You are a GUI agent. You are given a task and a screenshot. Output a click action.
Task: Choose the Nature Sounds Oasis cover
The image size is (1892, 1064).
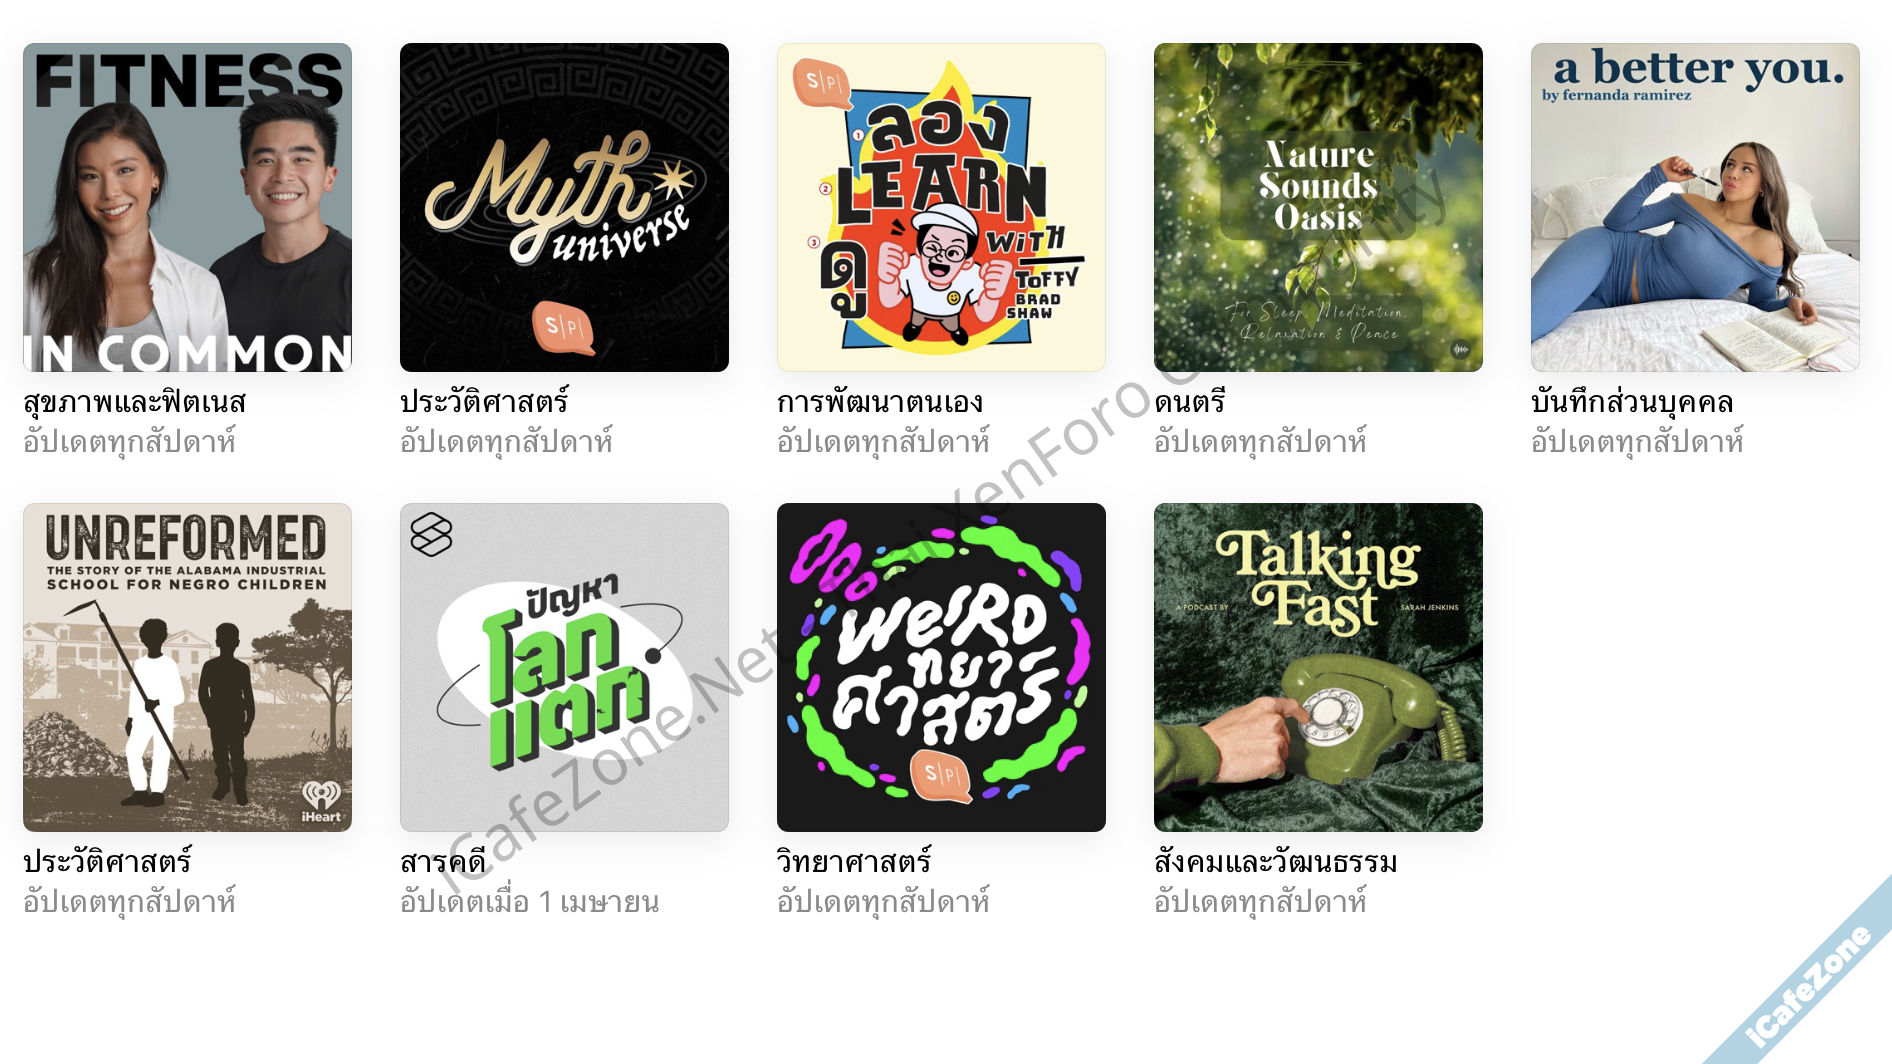click(x=1318, y=207)
